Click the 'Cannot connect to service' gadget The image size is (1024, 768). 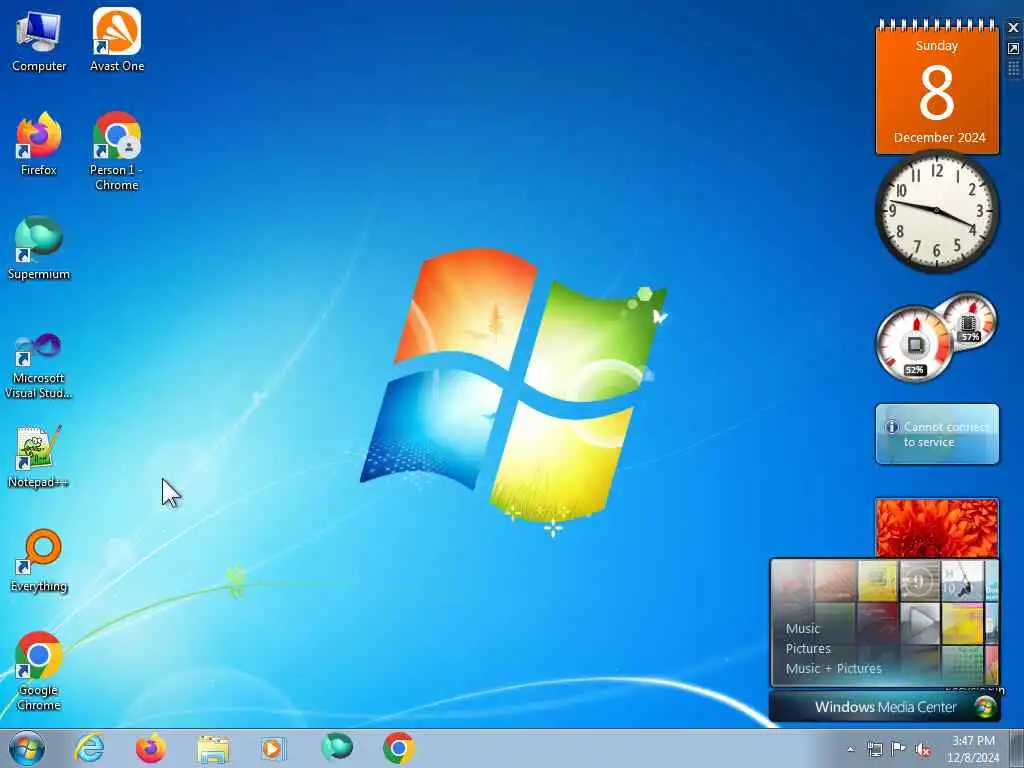937,434
